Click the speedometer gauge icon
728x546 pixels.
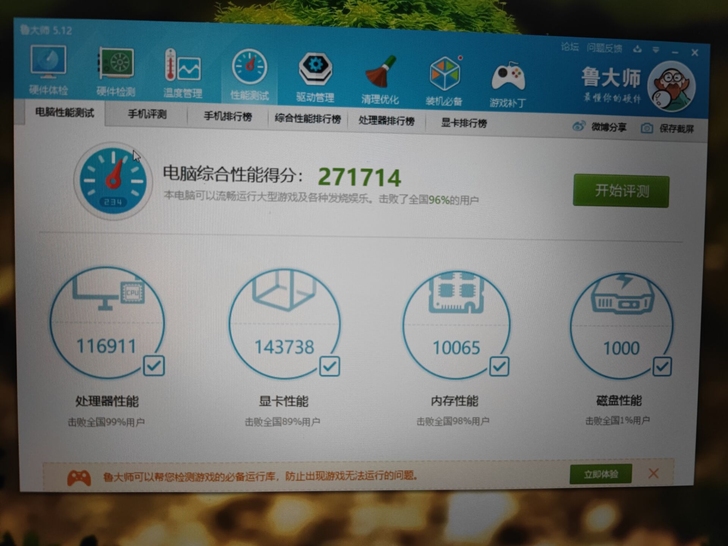click(x=113, y=181)
